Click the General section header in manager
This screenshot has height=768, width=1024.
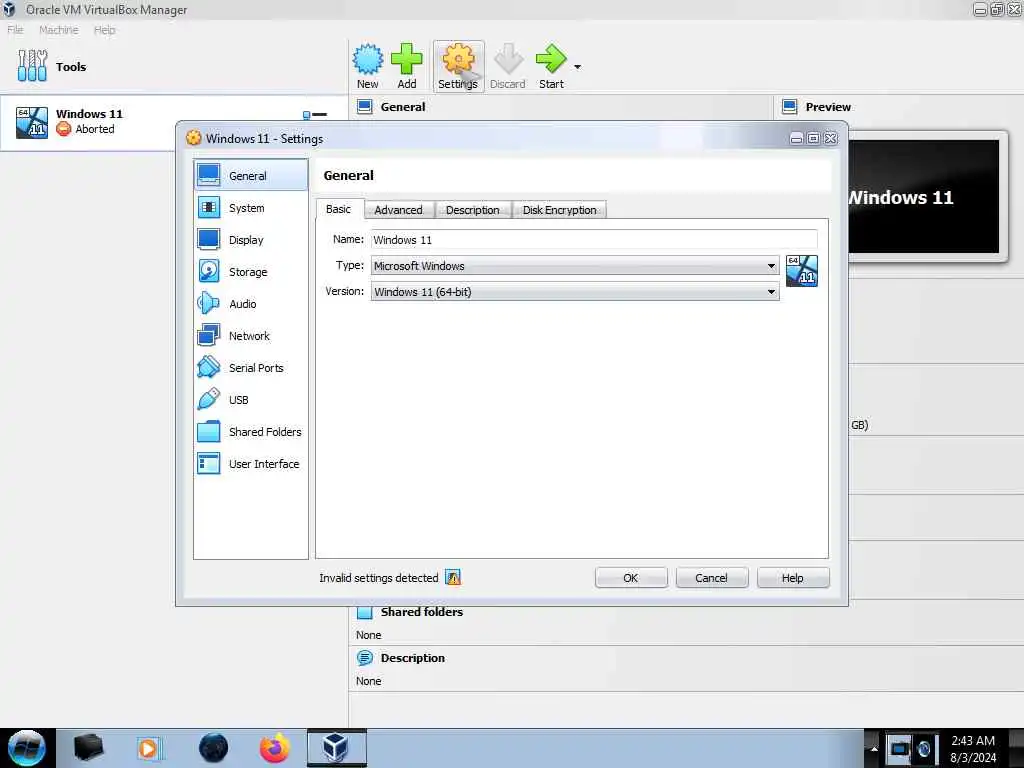(403, 107)
